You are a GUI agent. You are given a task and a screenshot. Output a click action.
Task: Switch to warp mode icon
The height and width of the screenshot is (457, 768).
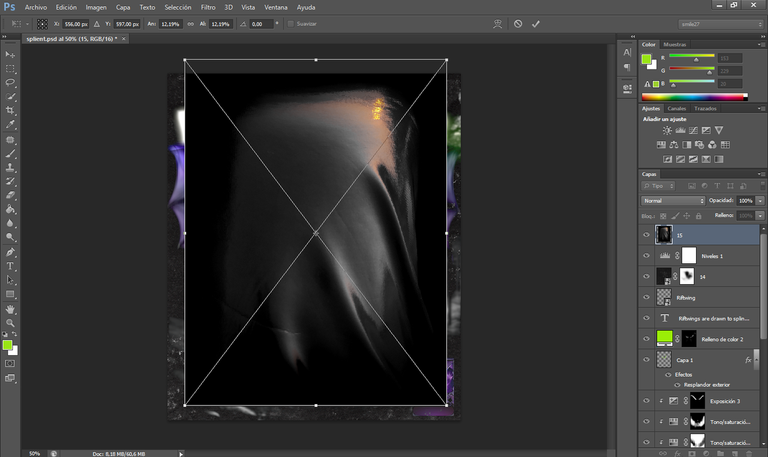coord(497,24)
